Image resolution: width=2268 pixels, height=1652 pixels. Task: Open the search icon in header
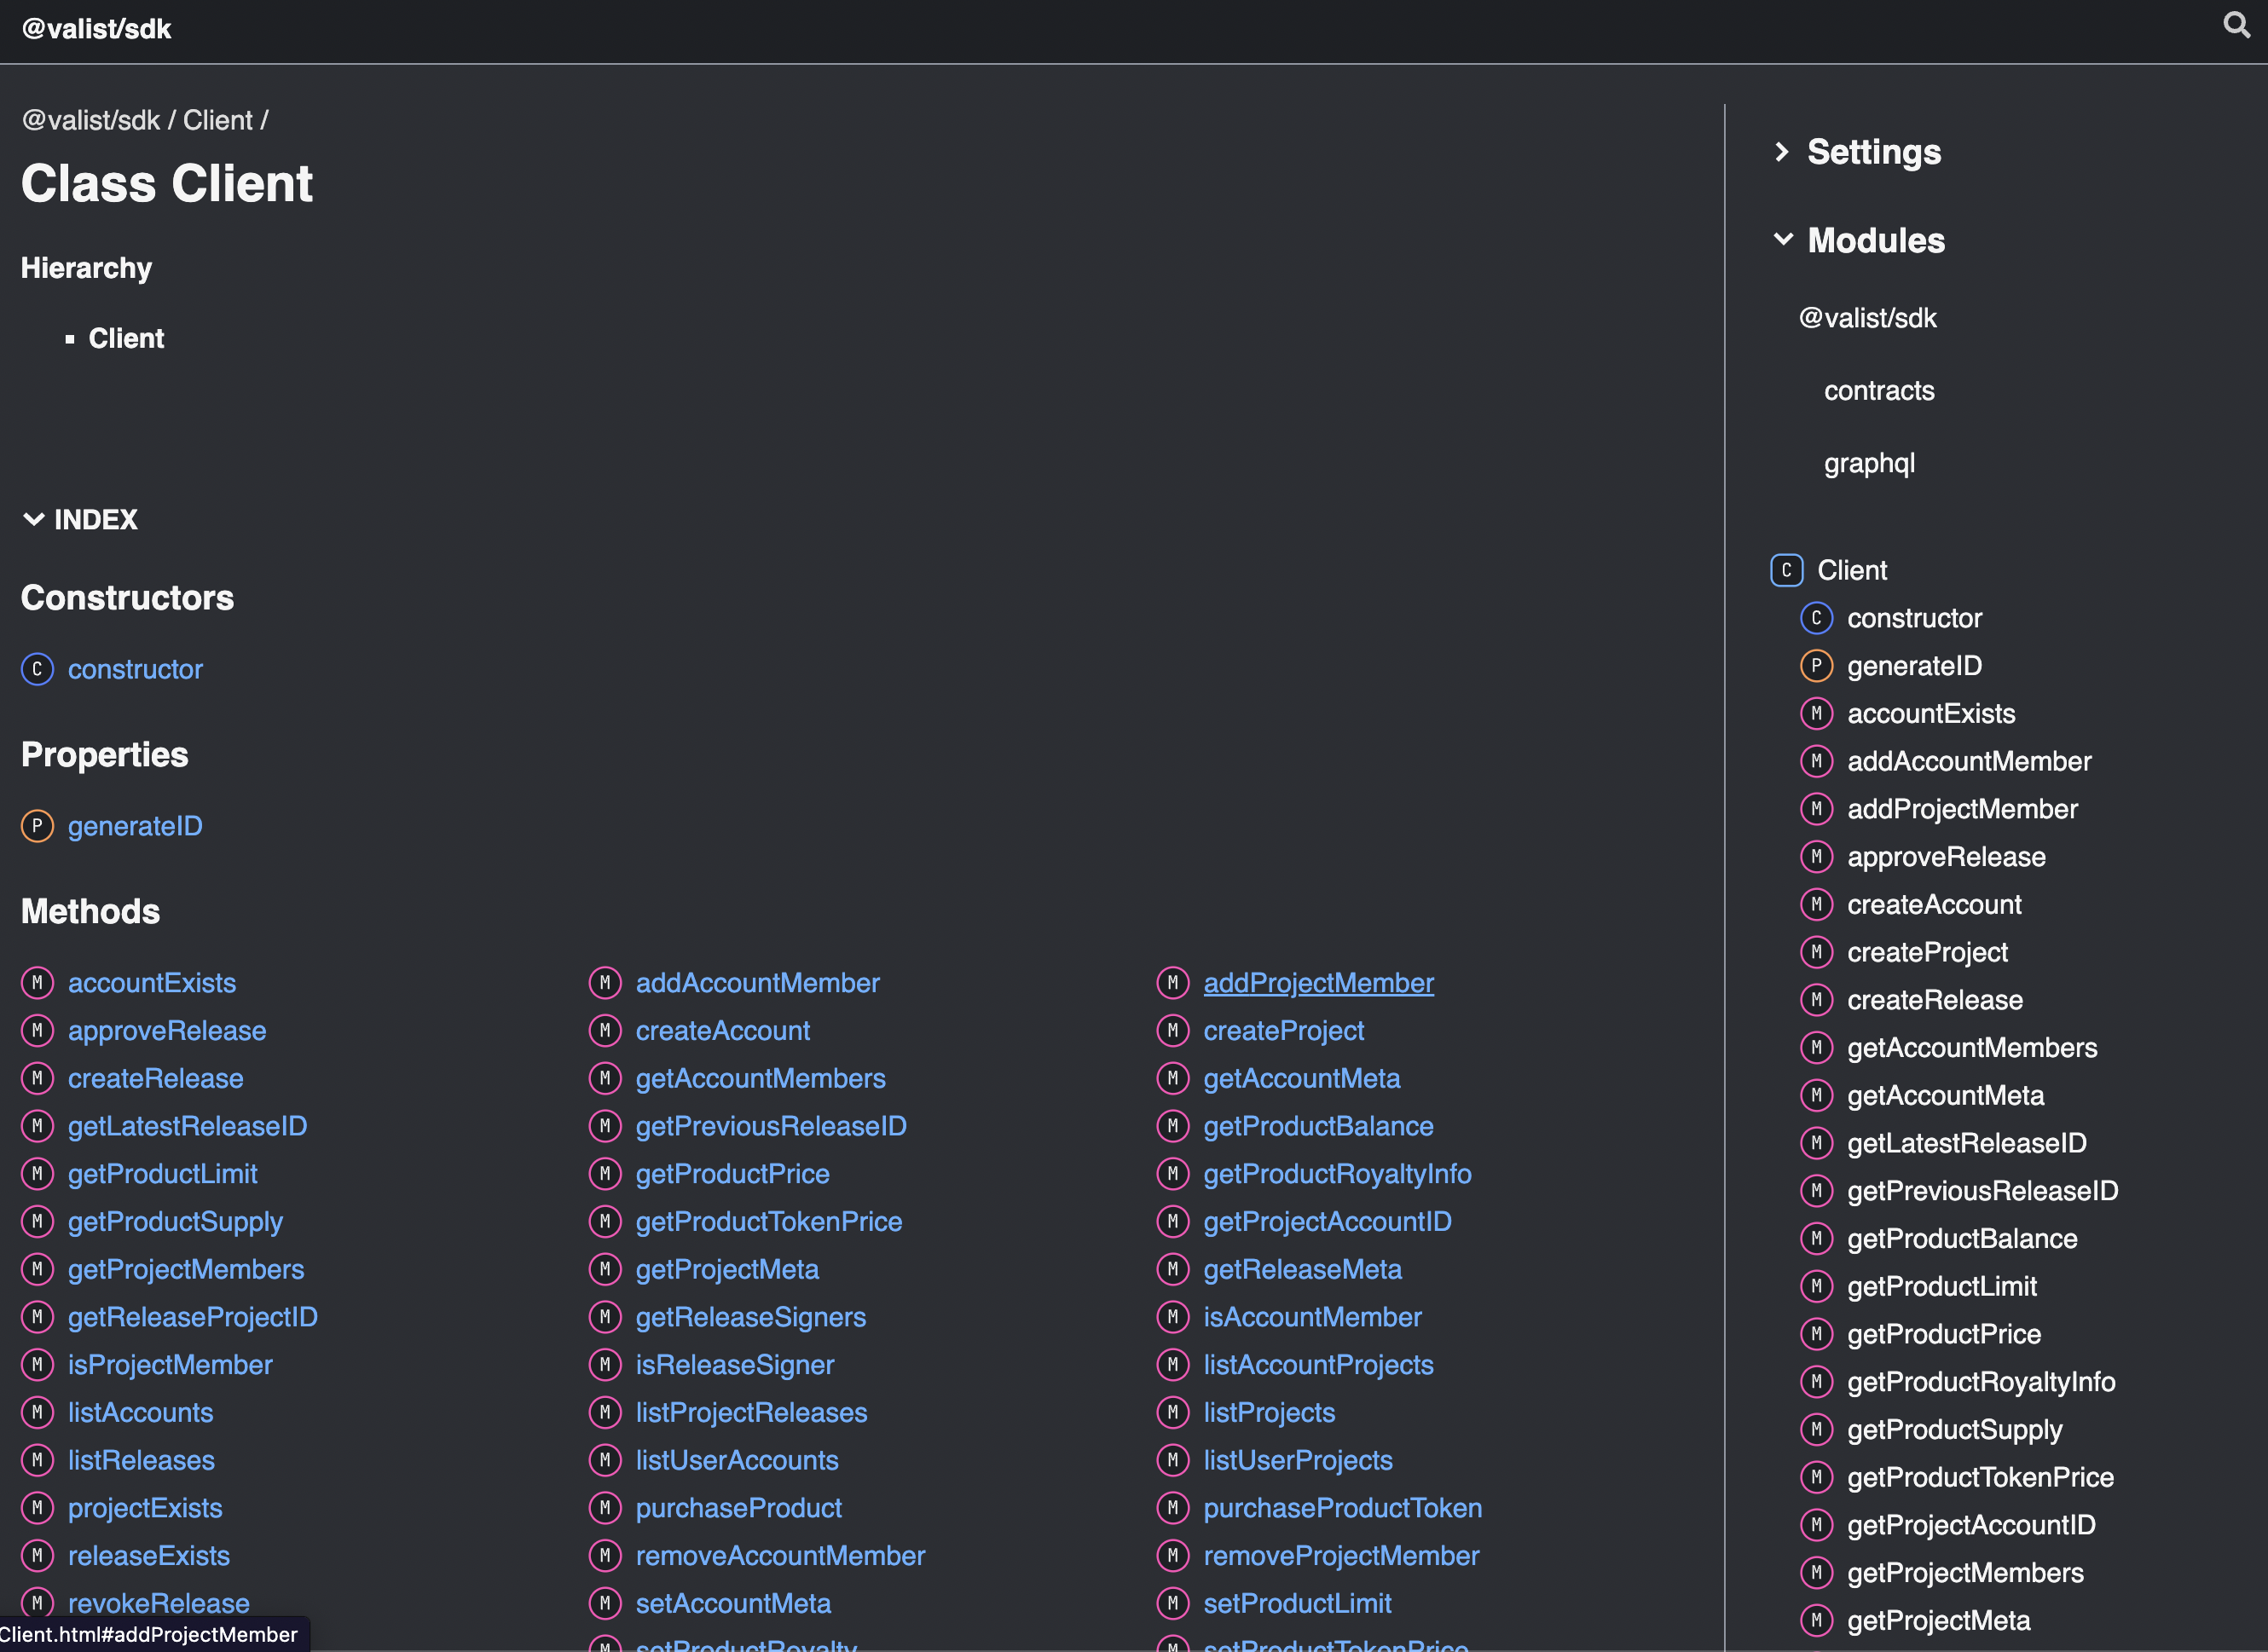pos(2236,25)
